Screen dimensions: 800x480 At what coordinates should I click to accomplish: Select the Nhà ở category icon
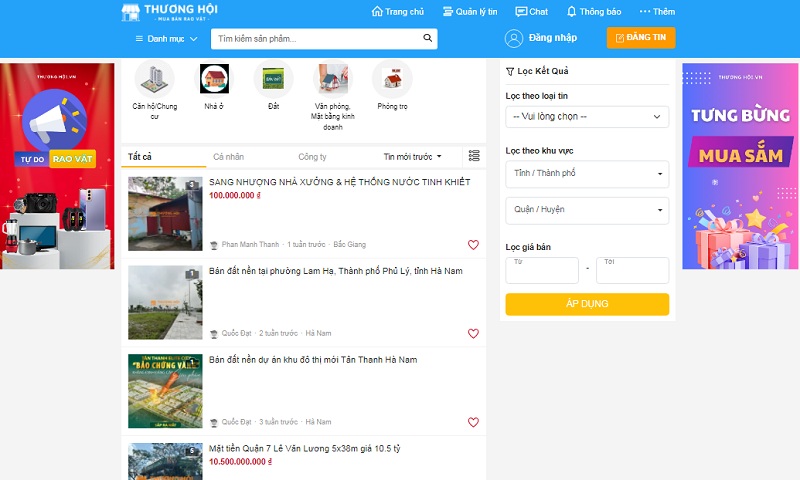point(214,79)
